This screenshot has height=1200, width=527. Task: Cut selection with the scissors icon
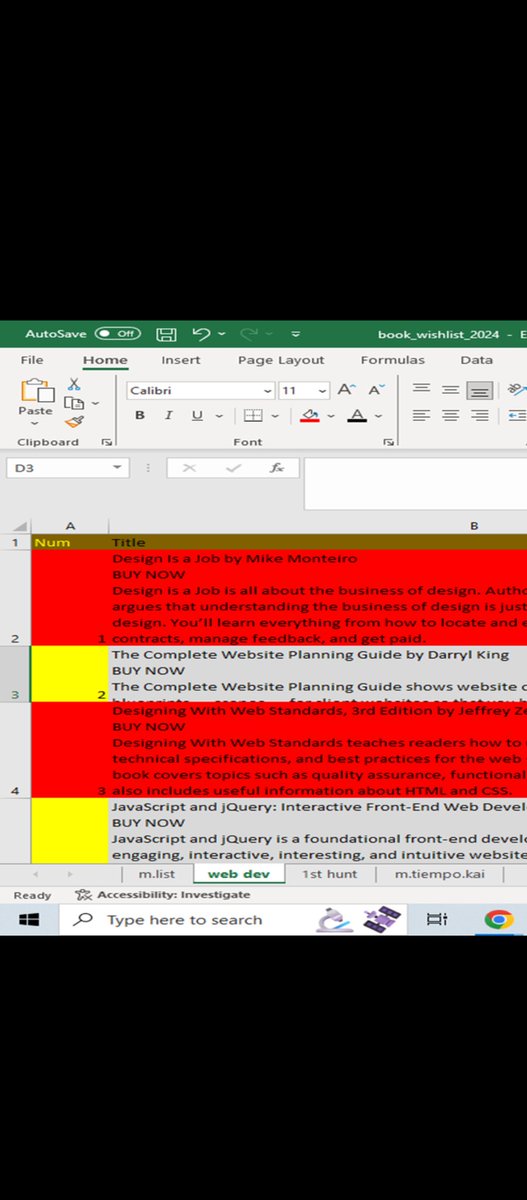click(x=74, y=383)
